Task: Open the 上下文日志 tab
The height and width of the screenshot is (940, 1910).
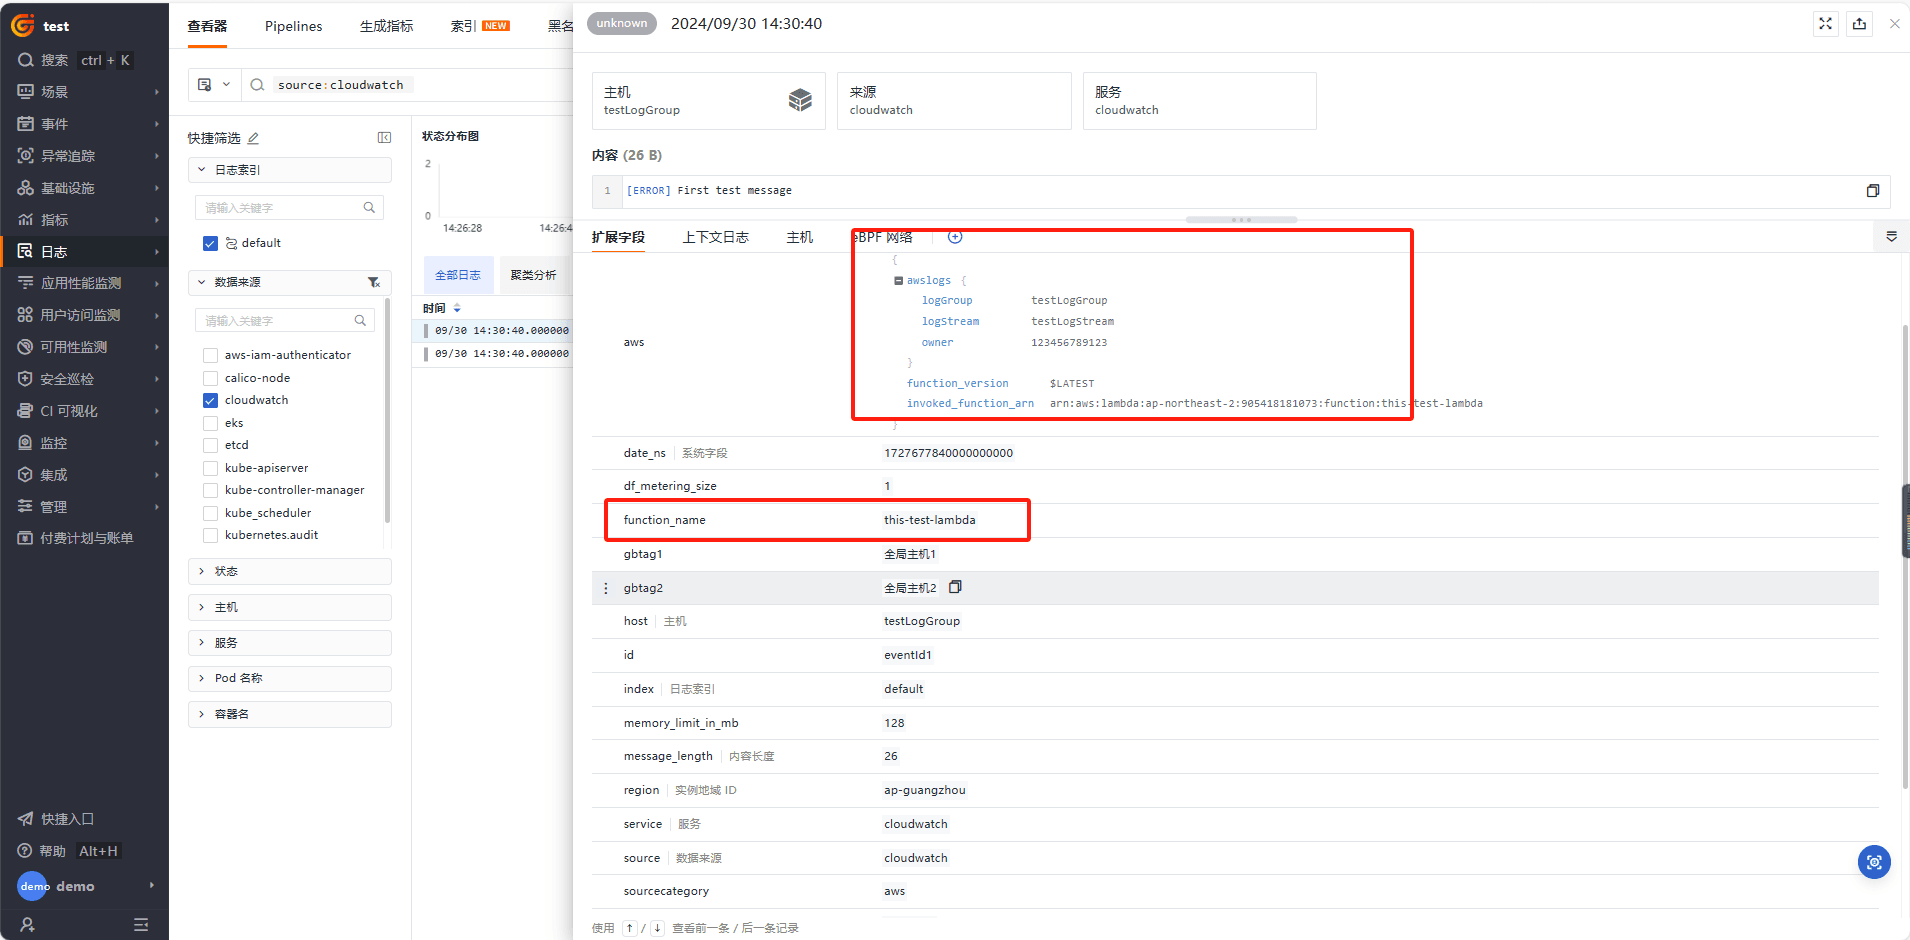Action: (x=715, y=237)
